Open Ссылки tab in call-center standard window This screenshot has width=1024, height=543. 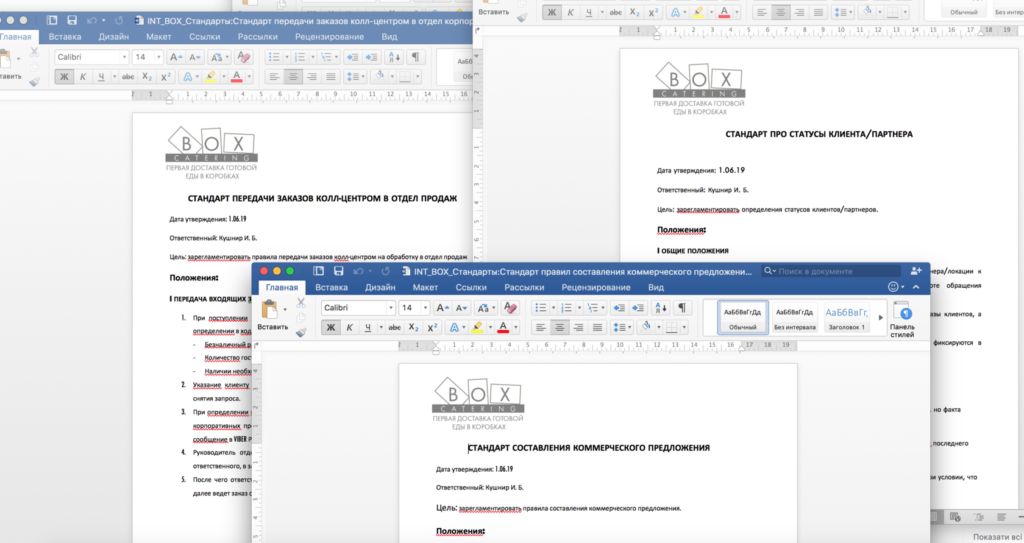pyautogui.click(x=204, y=37)
